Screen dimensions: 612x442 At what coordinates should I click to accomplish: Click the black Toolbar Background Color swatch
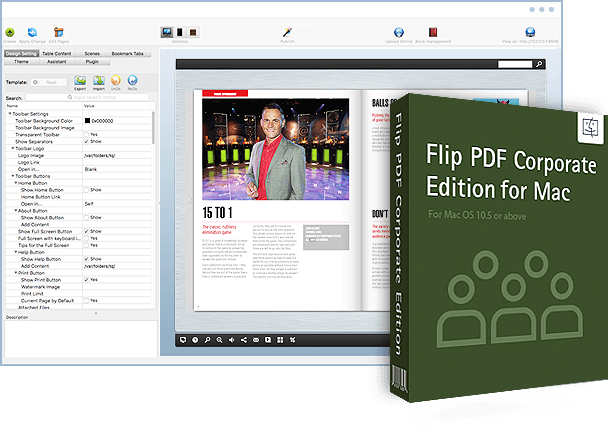[87, 121]
